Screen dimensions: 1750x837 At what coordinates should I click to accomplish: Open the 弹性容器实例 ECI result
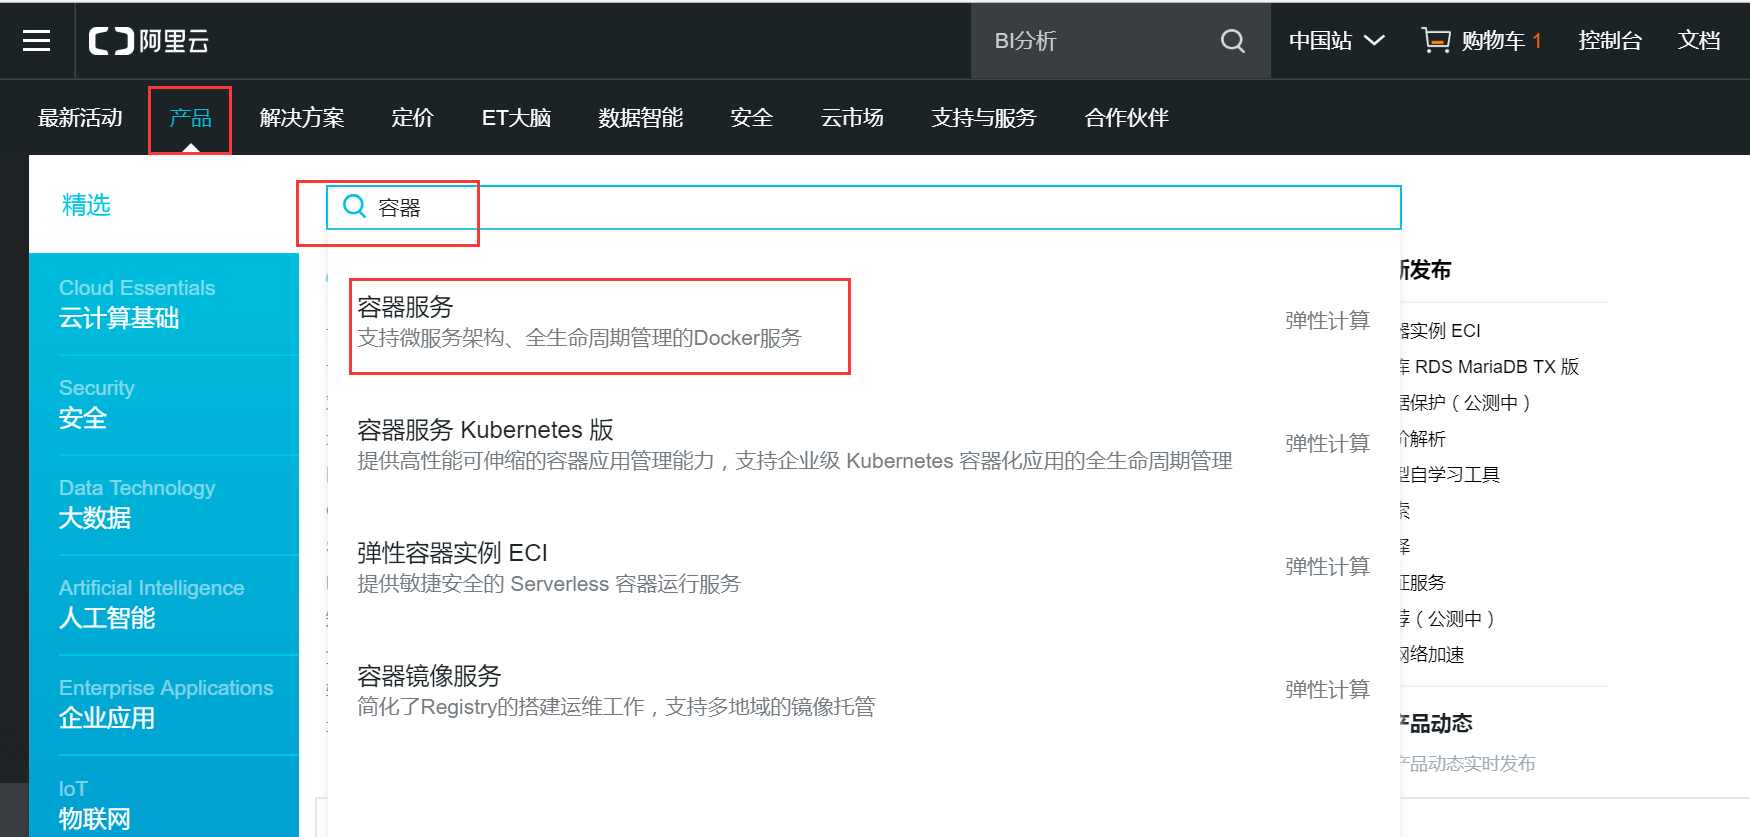point(452,553)
